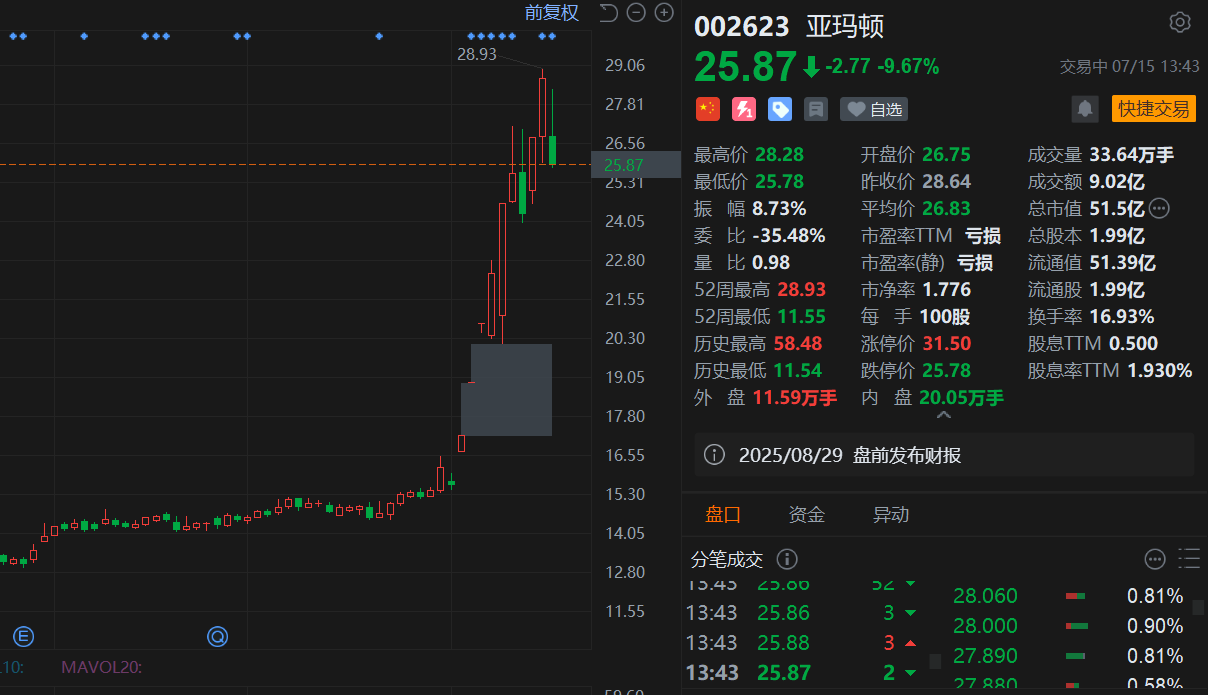Click the stock name 亚玛顿
This screenshot has height=695, width=1208.
pos(846,26)
